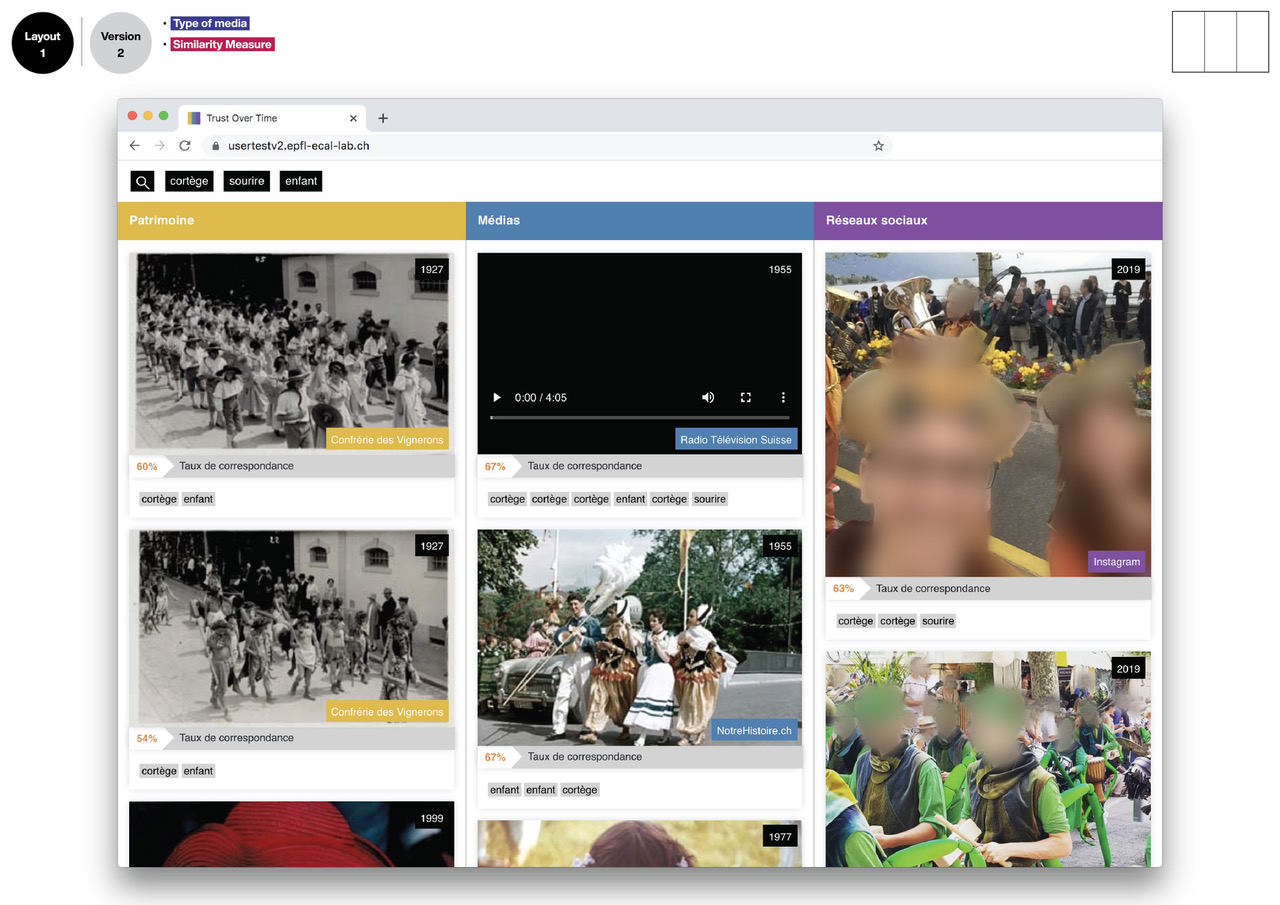Click the address bar URL
Screen dimensions: 1280x905
pos(299,146)
